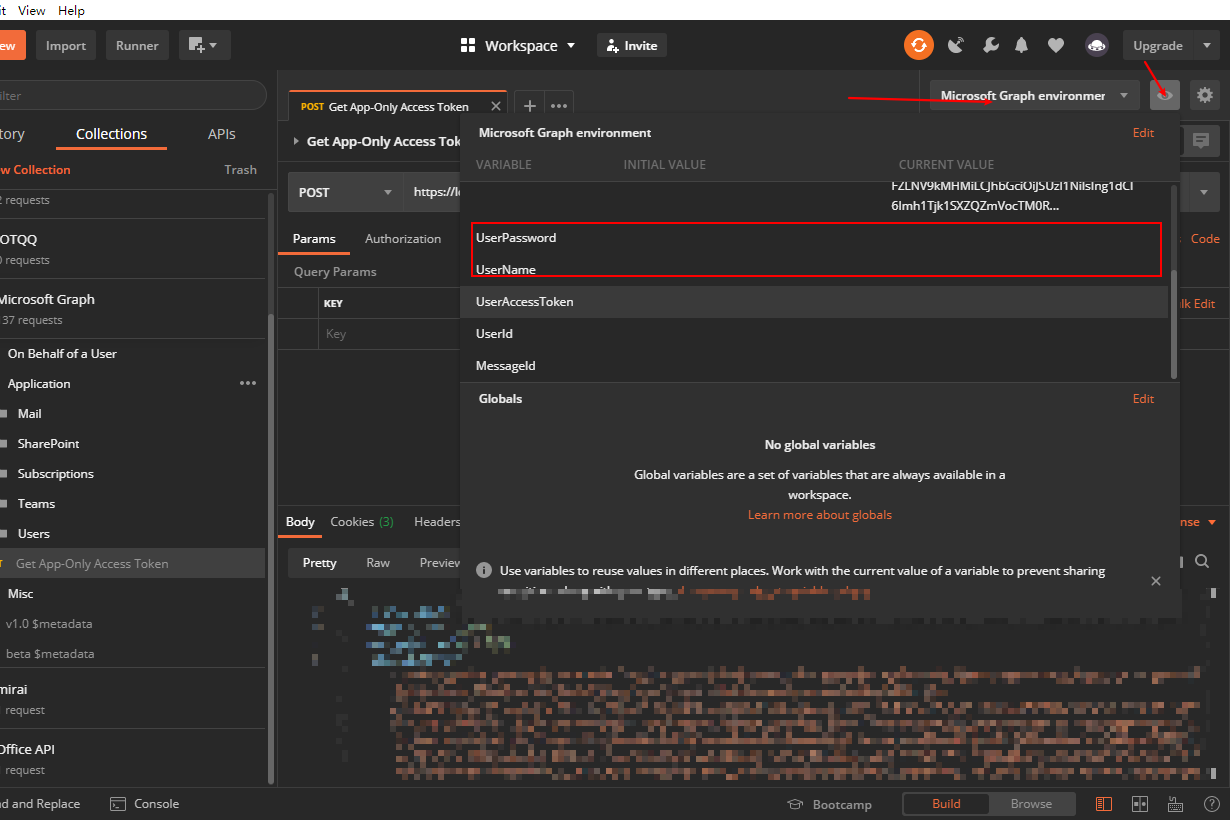The image size is (1230, 820).
Task: Click the Upgrade button
Action: (x=1158, y=45)
